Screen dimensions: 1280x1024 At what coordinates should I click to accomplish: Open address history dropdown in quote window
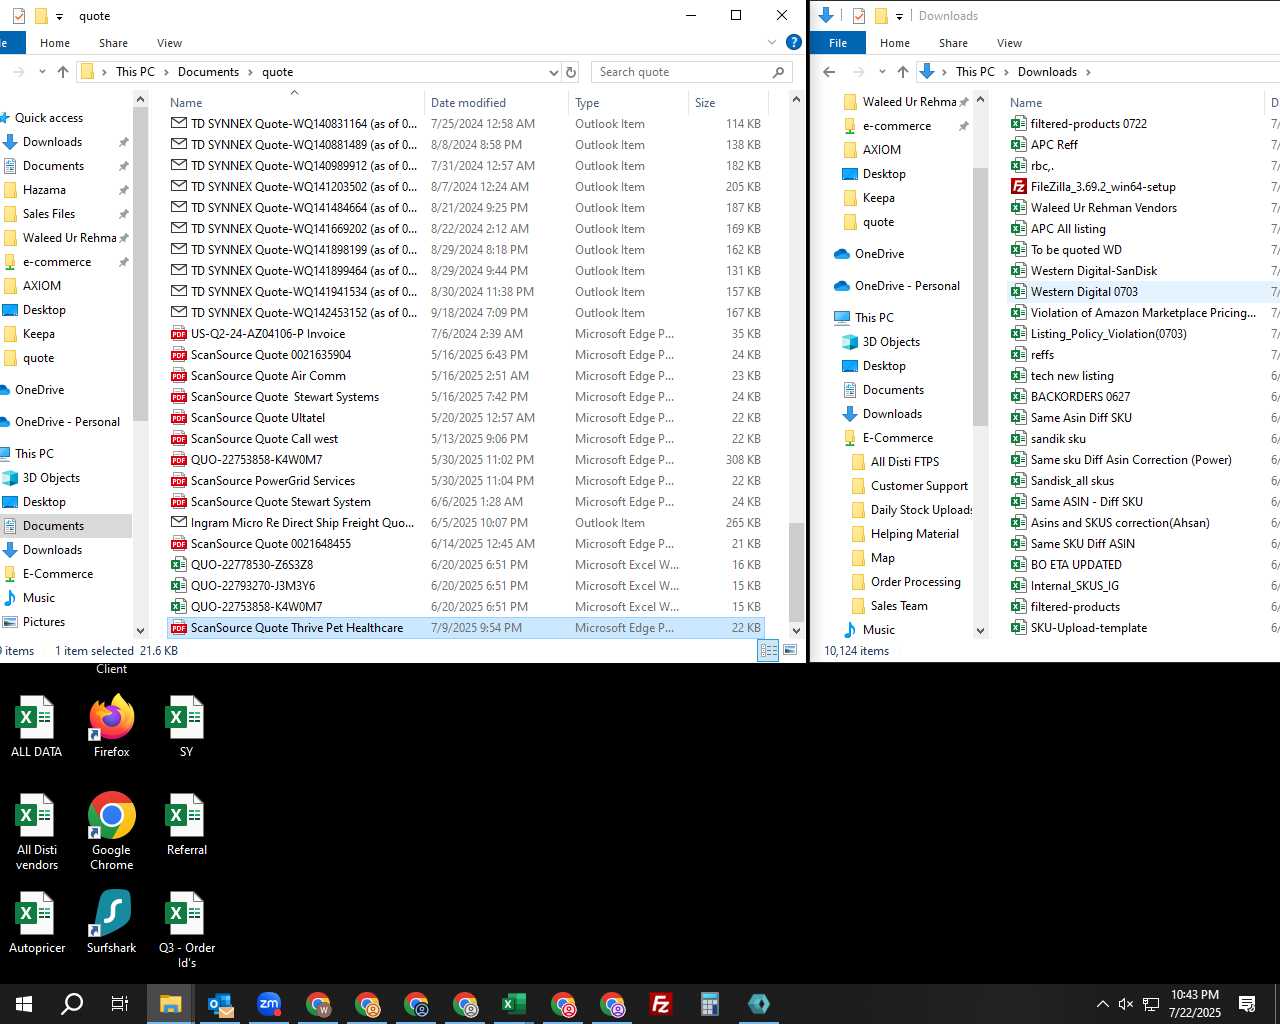(x=554, y=72)
